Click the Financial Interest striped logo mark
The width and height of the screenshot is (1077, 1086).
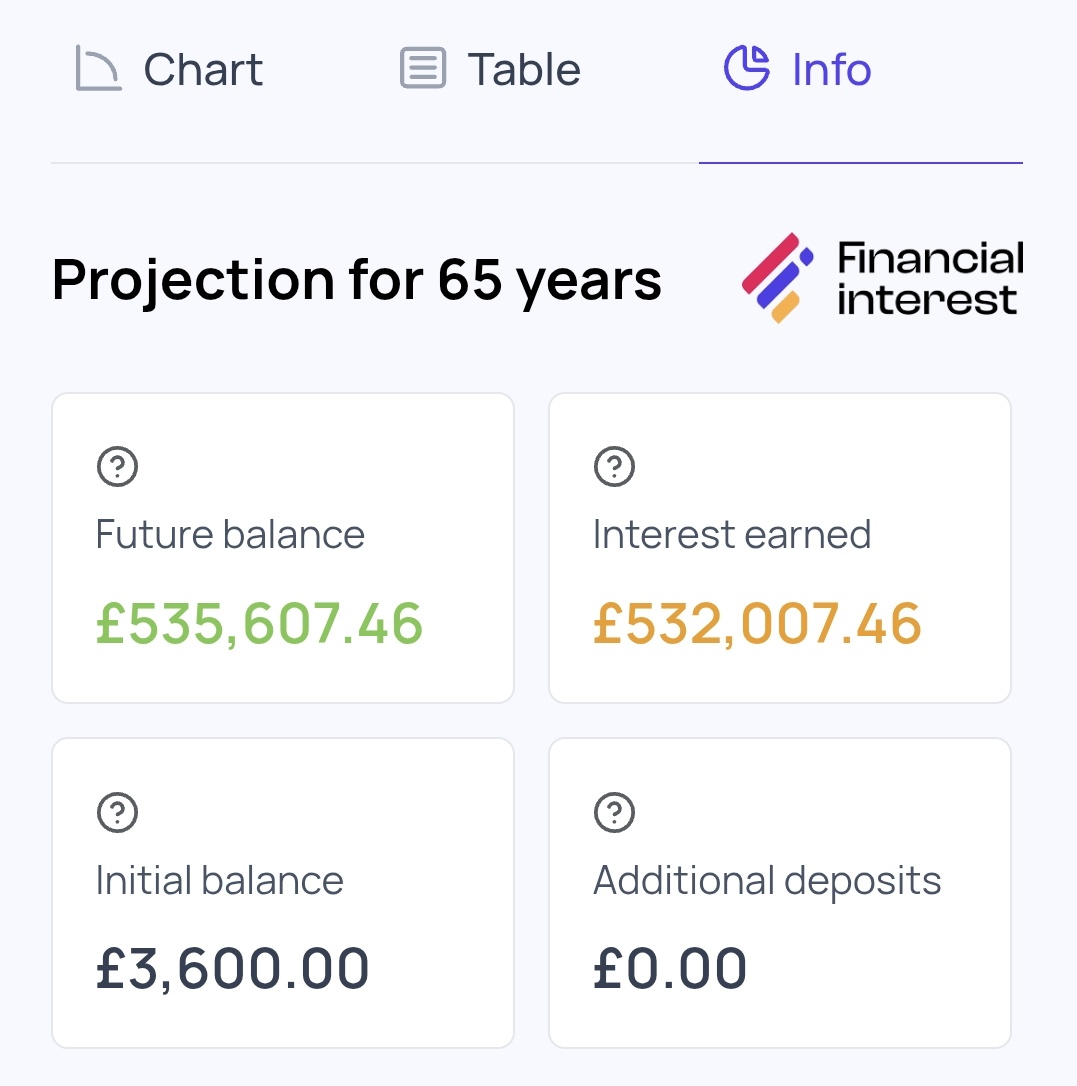coord(777,278)
